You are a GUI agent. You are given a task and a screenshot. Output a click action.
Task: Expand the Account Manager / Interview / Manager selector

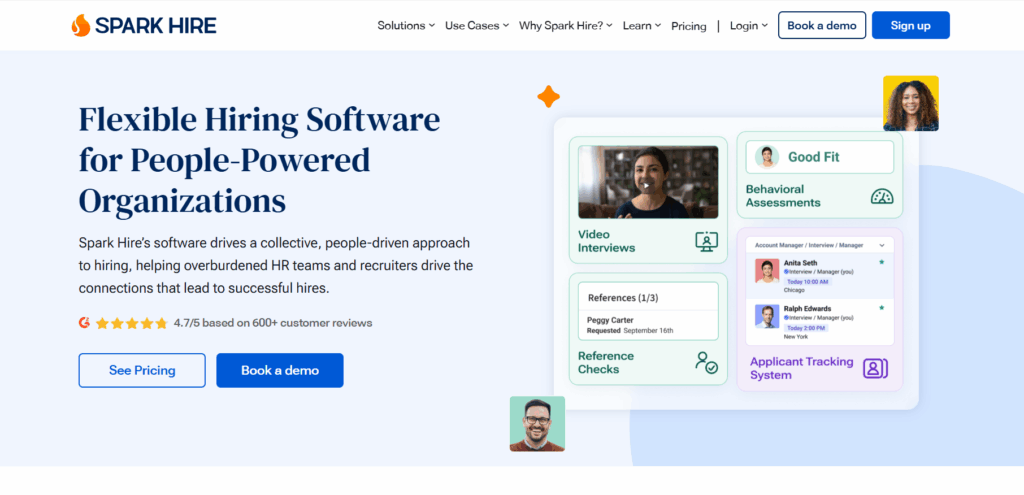coord(820,246)
